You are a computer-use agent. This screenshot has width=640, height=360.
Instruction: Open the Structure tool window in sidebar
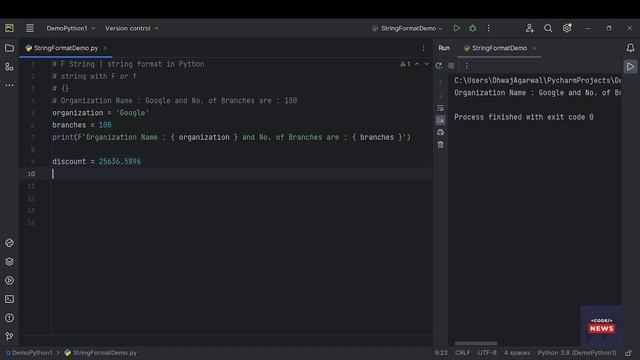click(9, 67)
